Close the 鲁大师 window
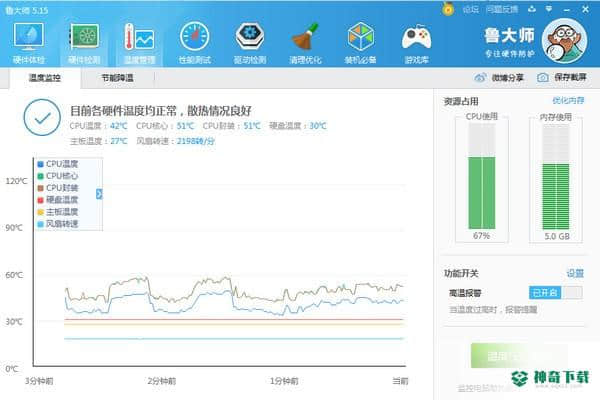The width and height of the screenshot is (600, 400). (x=585, y=9)
